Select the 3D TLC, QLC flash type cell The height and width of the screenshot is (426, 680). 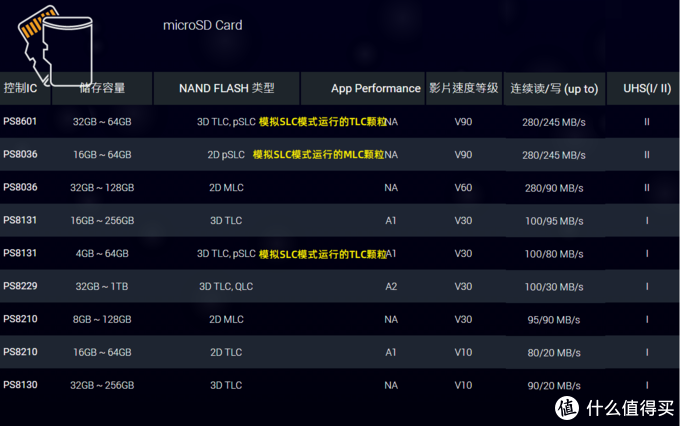226,286
